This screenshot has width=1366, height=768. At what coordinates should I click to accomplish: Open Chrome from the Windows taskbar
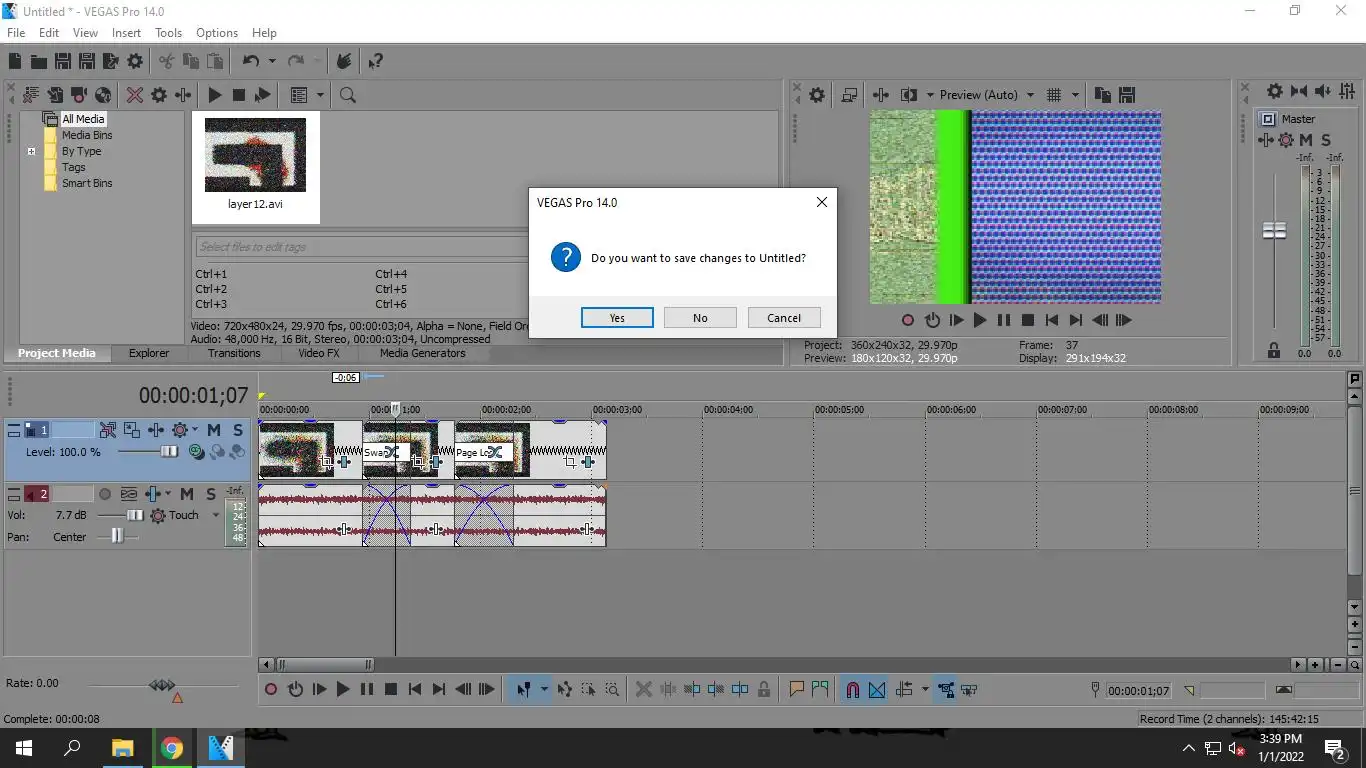pyautogui.click(x=171, y=748)
